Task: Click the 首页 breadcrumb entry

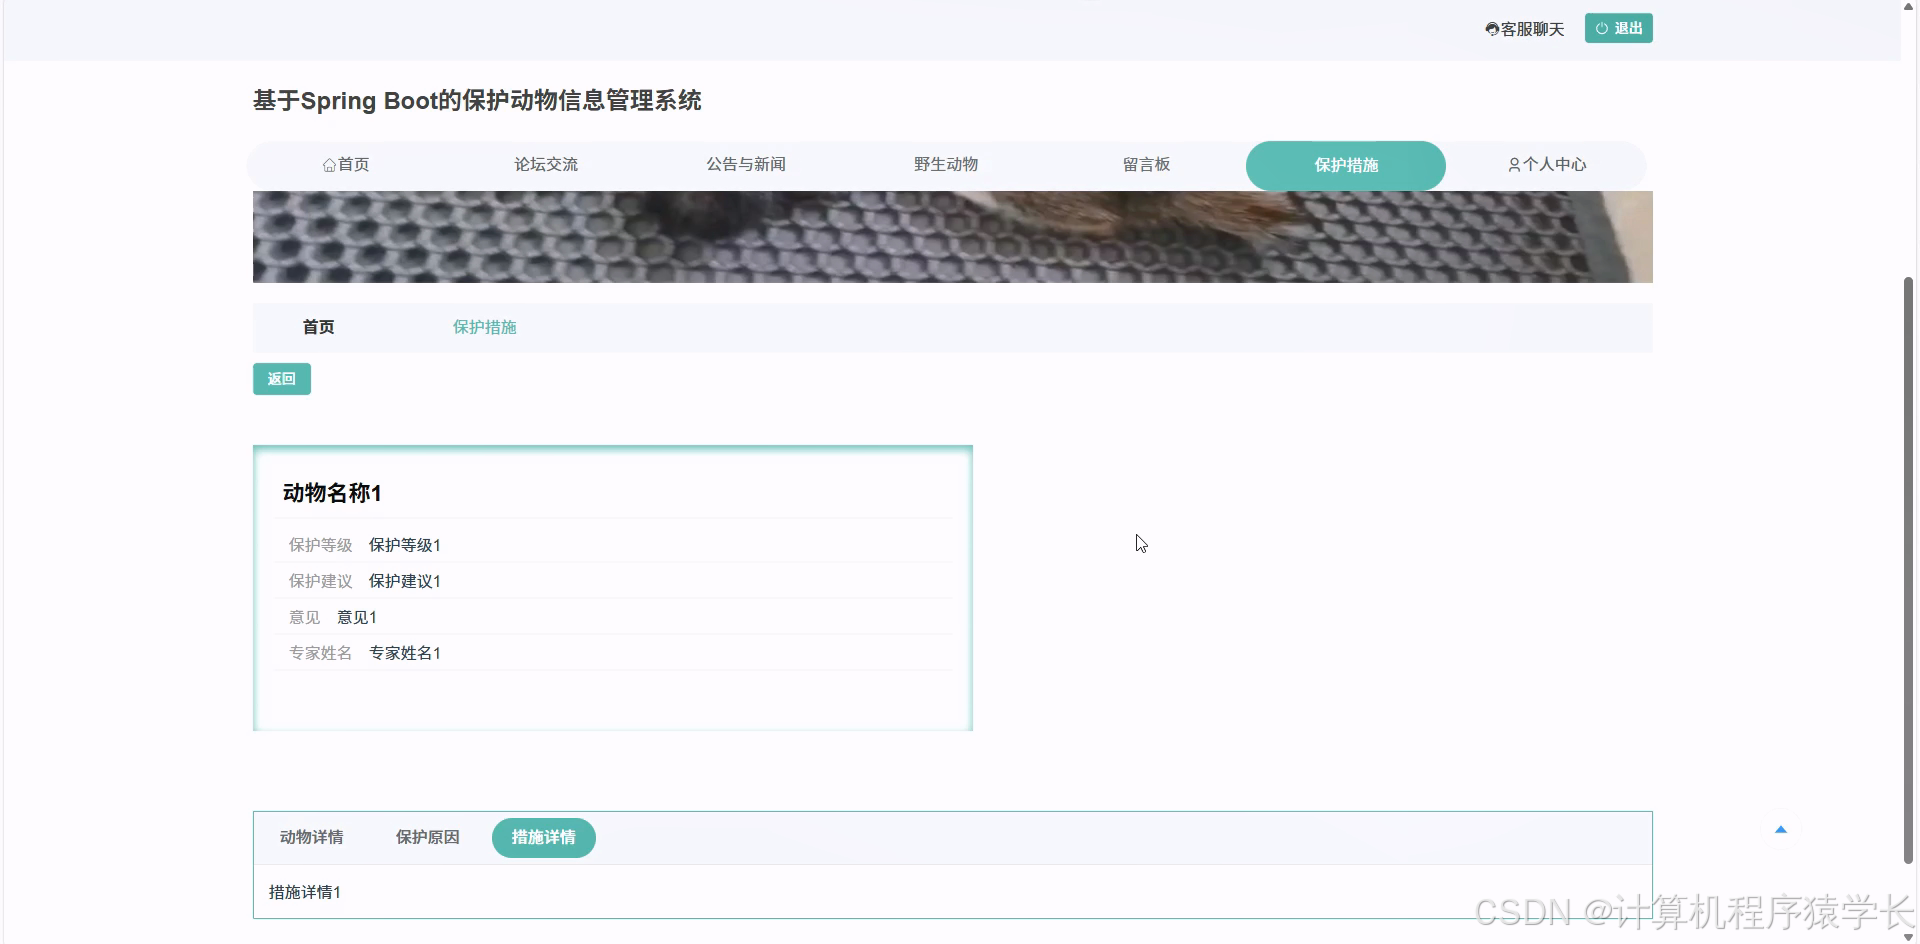Action: click(x=317, y=327)
